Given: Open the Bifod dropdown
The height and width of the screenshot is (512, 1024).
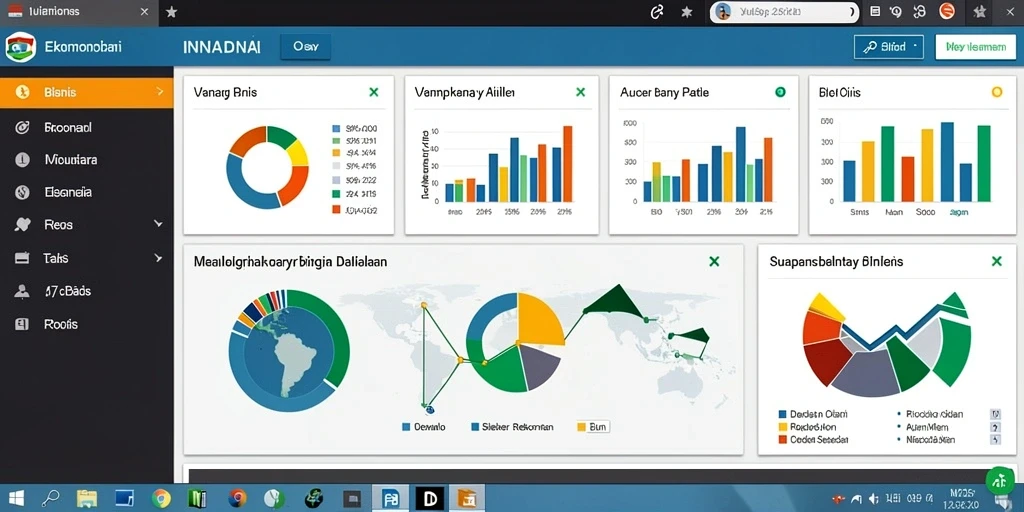Looking at the screenshot, I should (x=888, y=47).
